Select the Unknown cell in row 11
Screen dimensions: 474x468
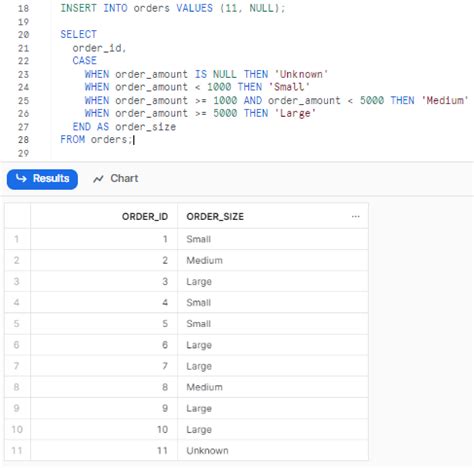click(273, 451)
